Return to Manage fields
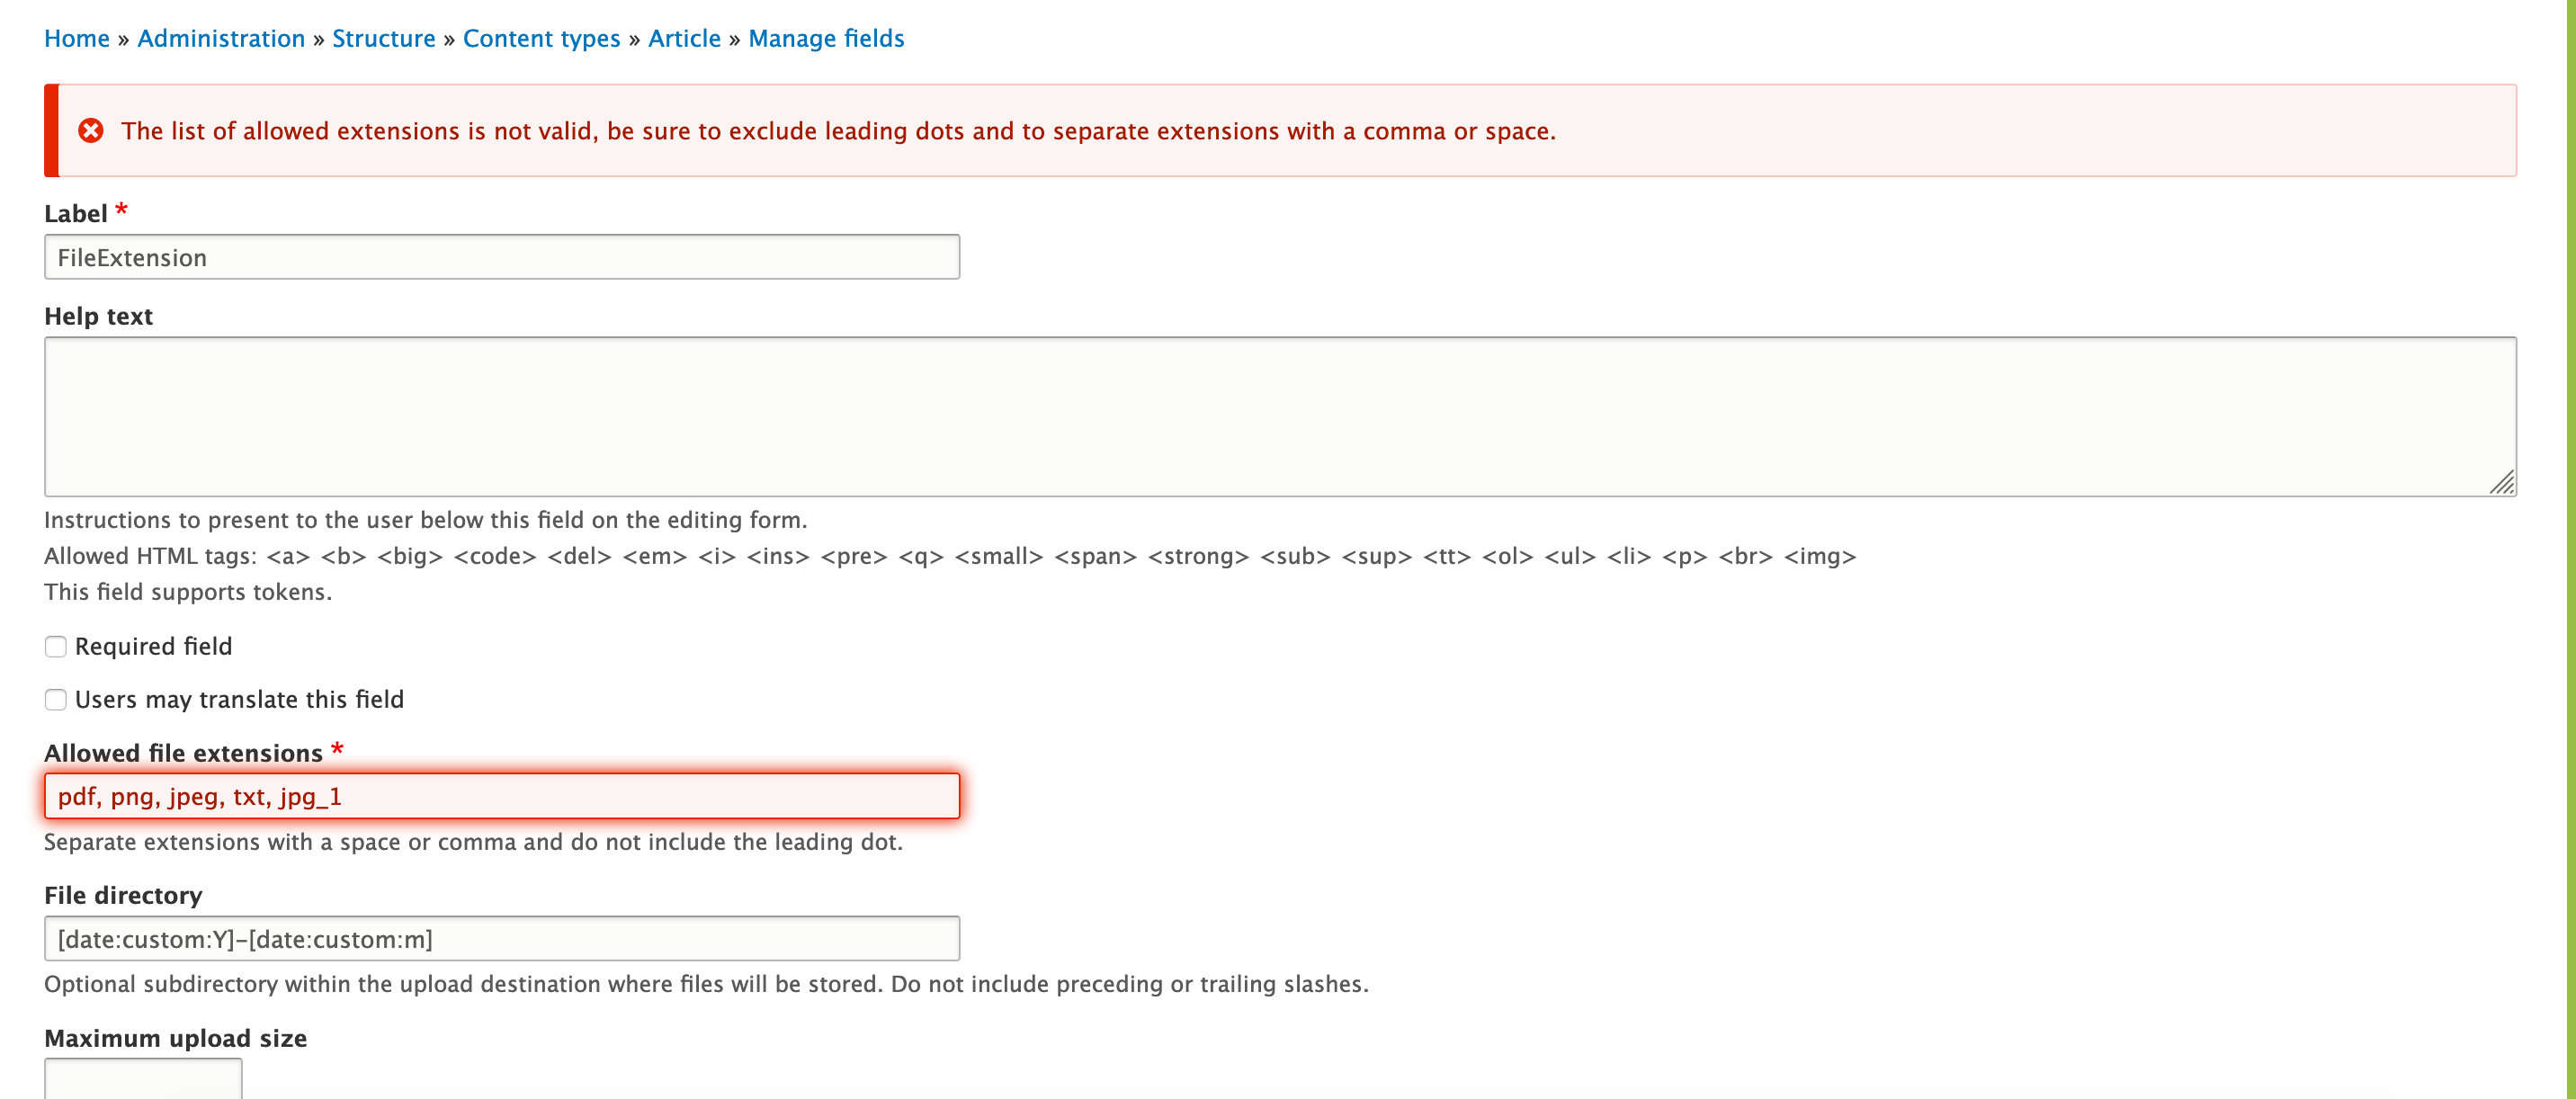The height and width of the screenshot is (1099, 2576). pyautogui.click(x=826, y=38)
